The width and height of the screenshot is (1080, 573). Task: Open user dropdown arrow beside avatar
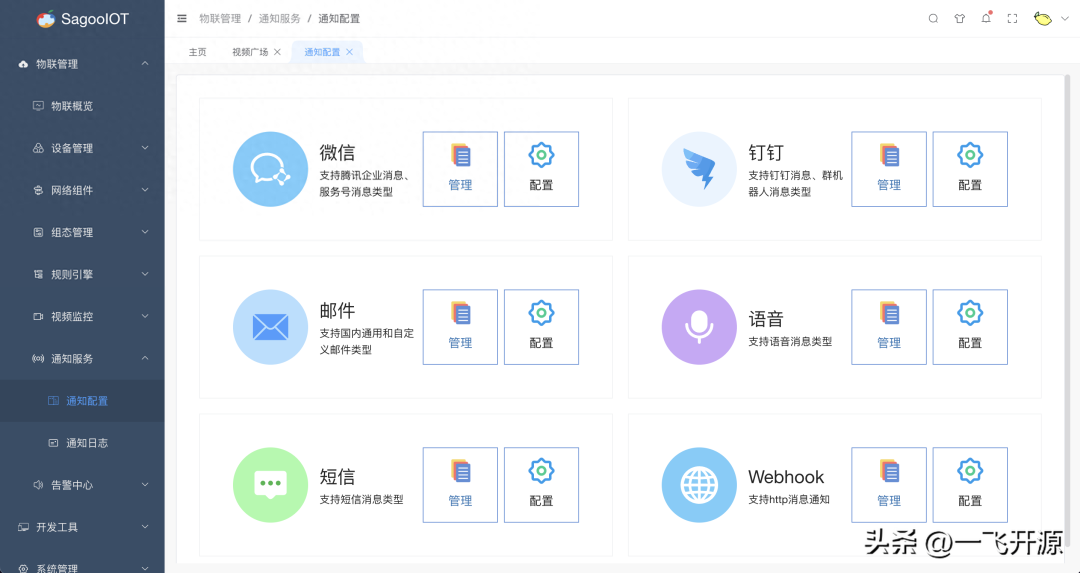1065,19
